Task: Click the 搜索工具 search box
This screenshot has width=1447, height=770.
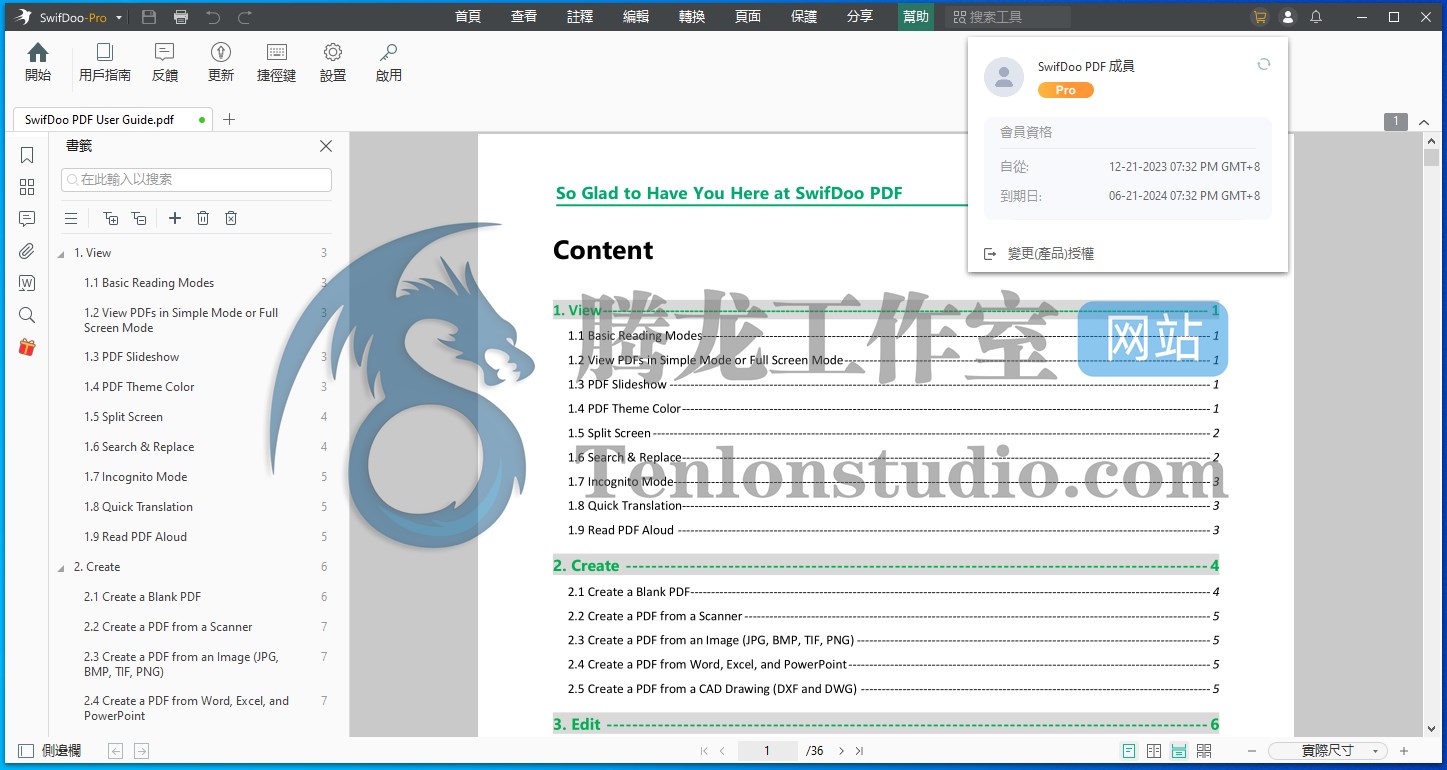Action: [1008, 17]
